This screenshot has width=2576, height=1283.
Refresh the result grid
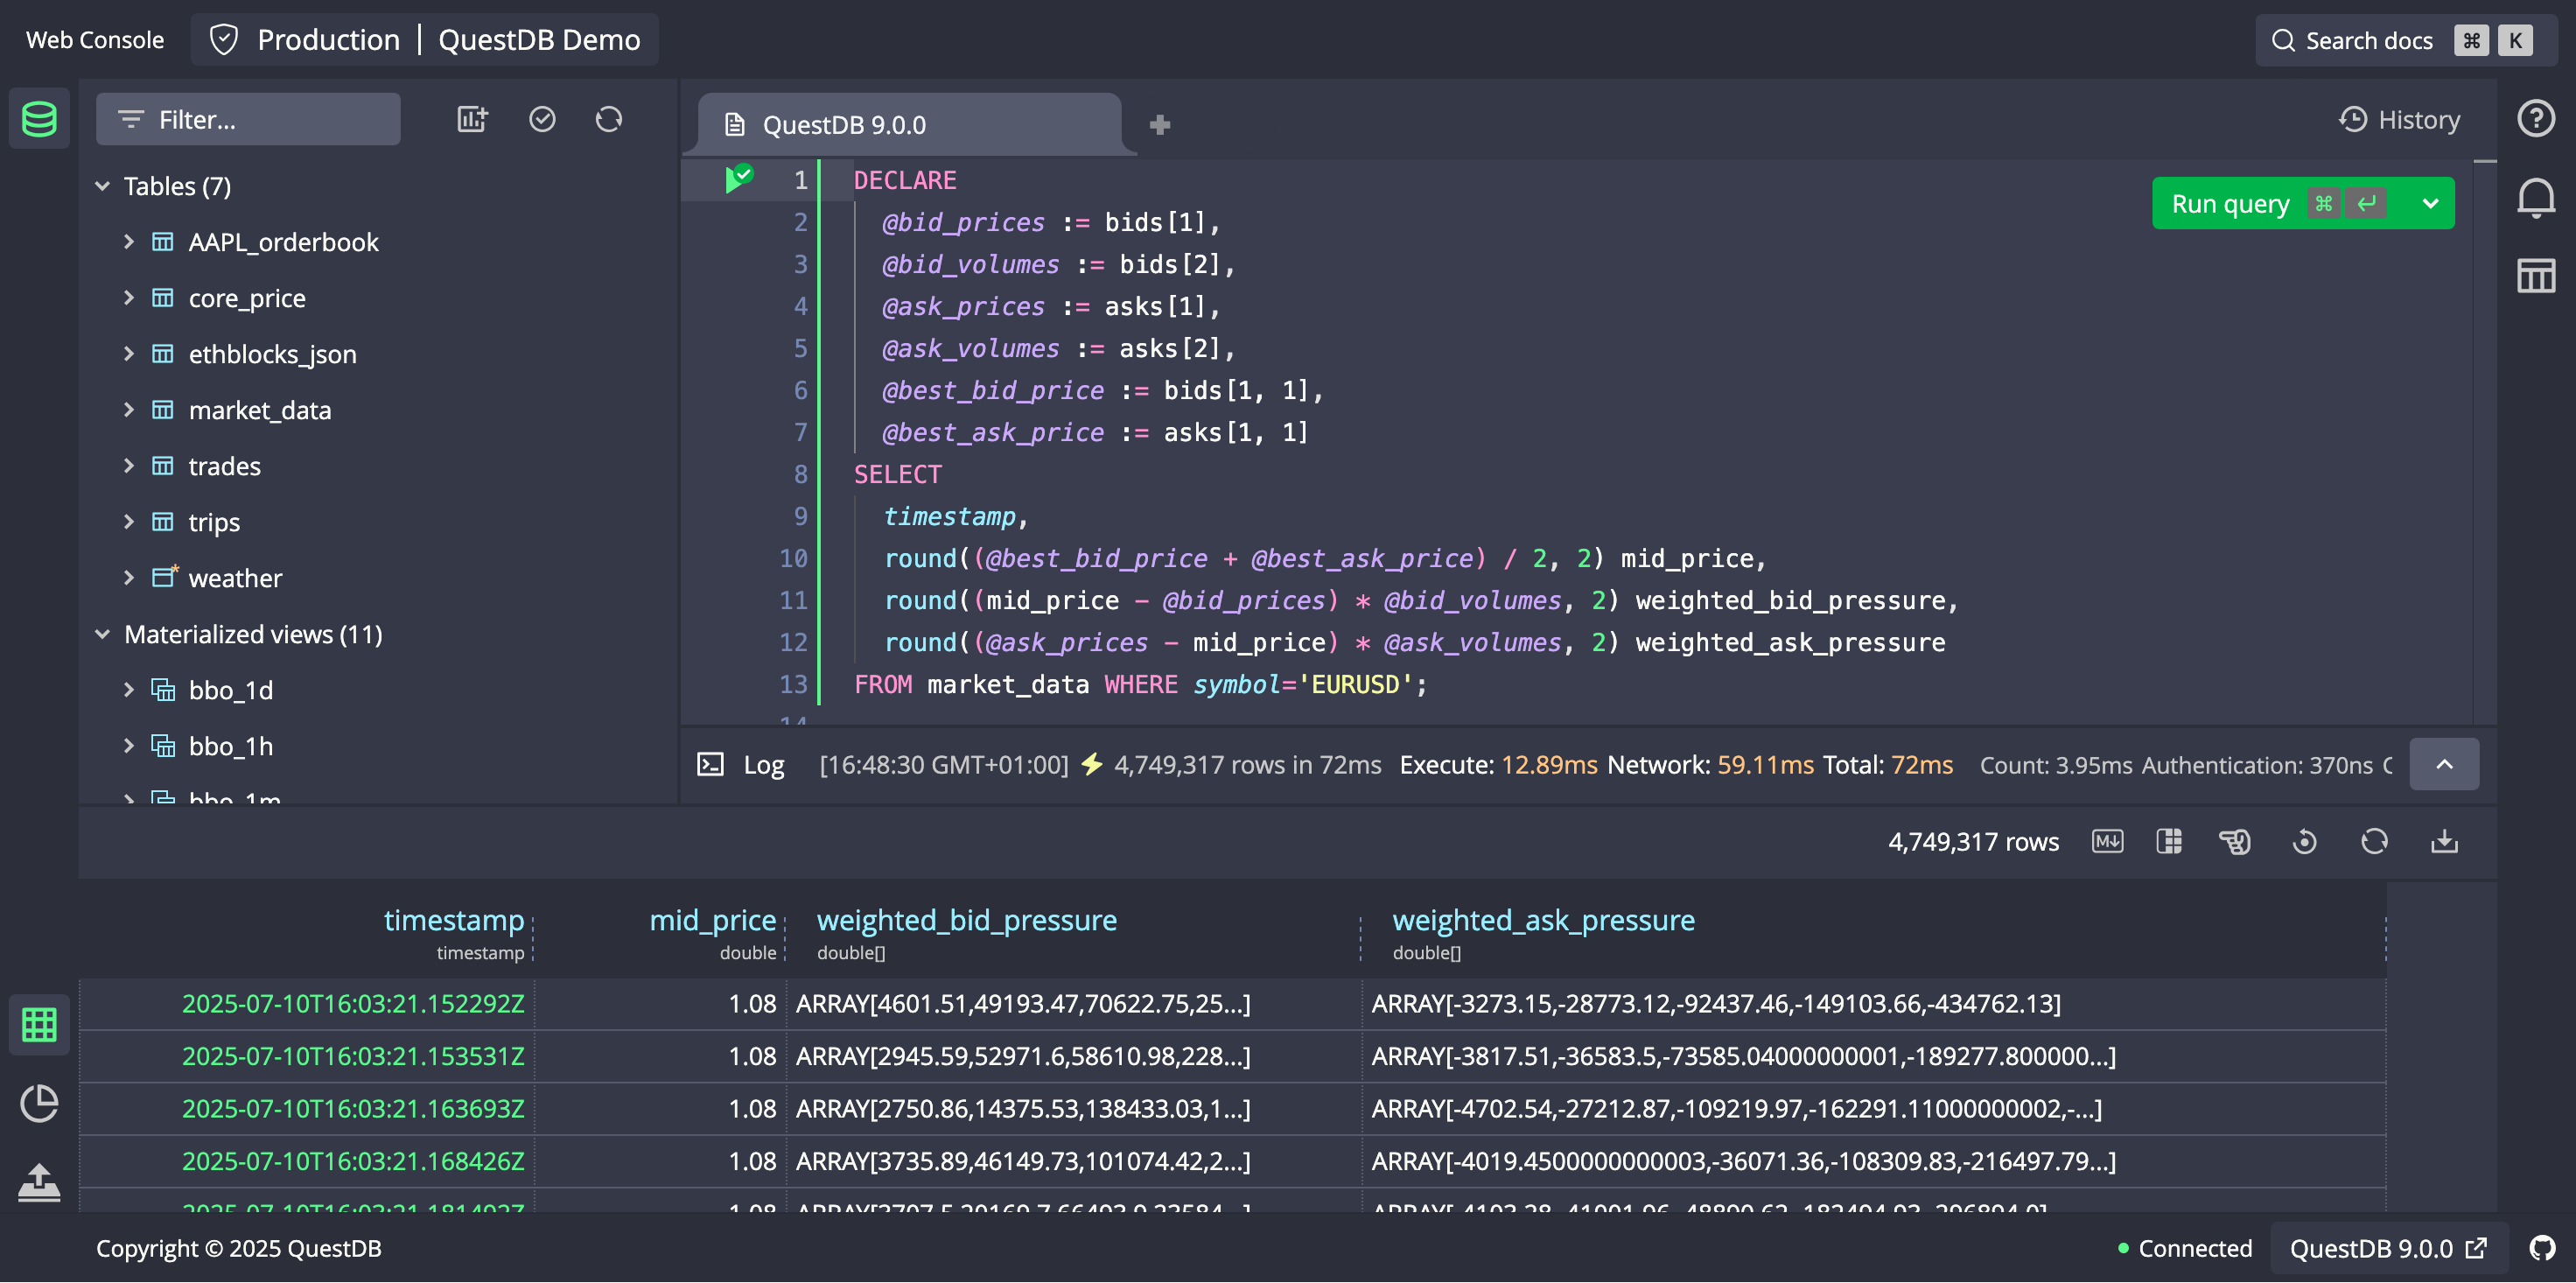(x=2374, y=841)
